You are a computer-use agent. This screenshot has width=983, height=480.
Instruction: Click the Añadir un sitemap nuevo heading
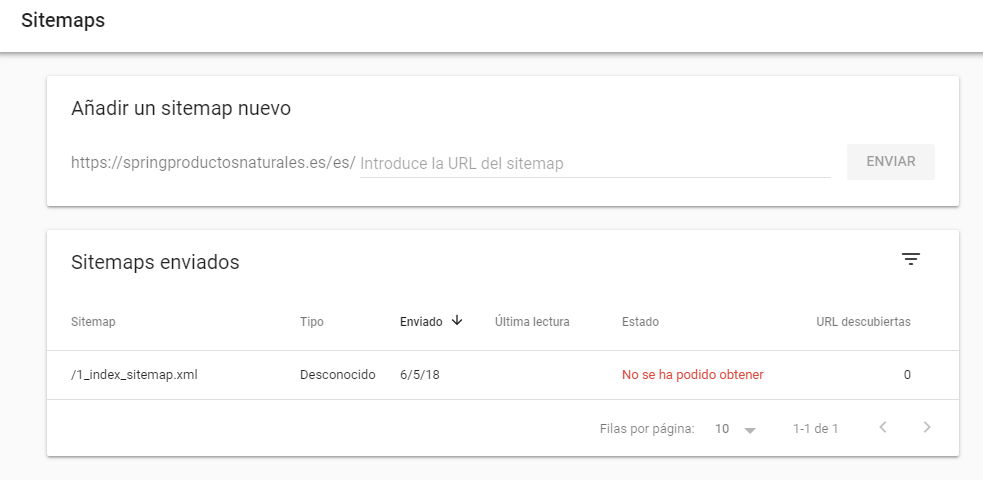coord(181,108)
